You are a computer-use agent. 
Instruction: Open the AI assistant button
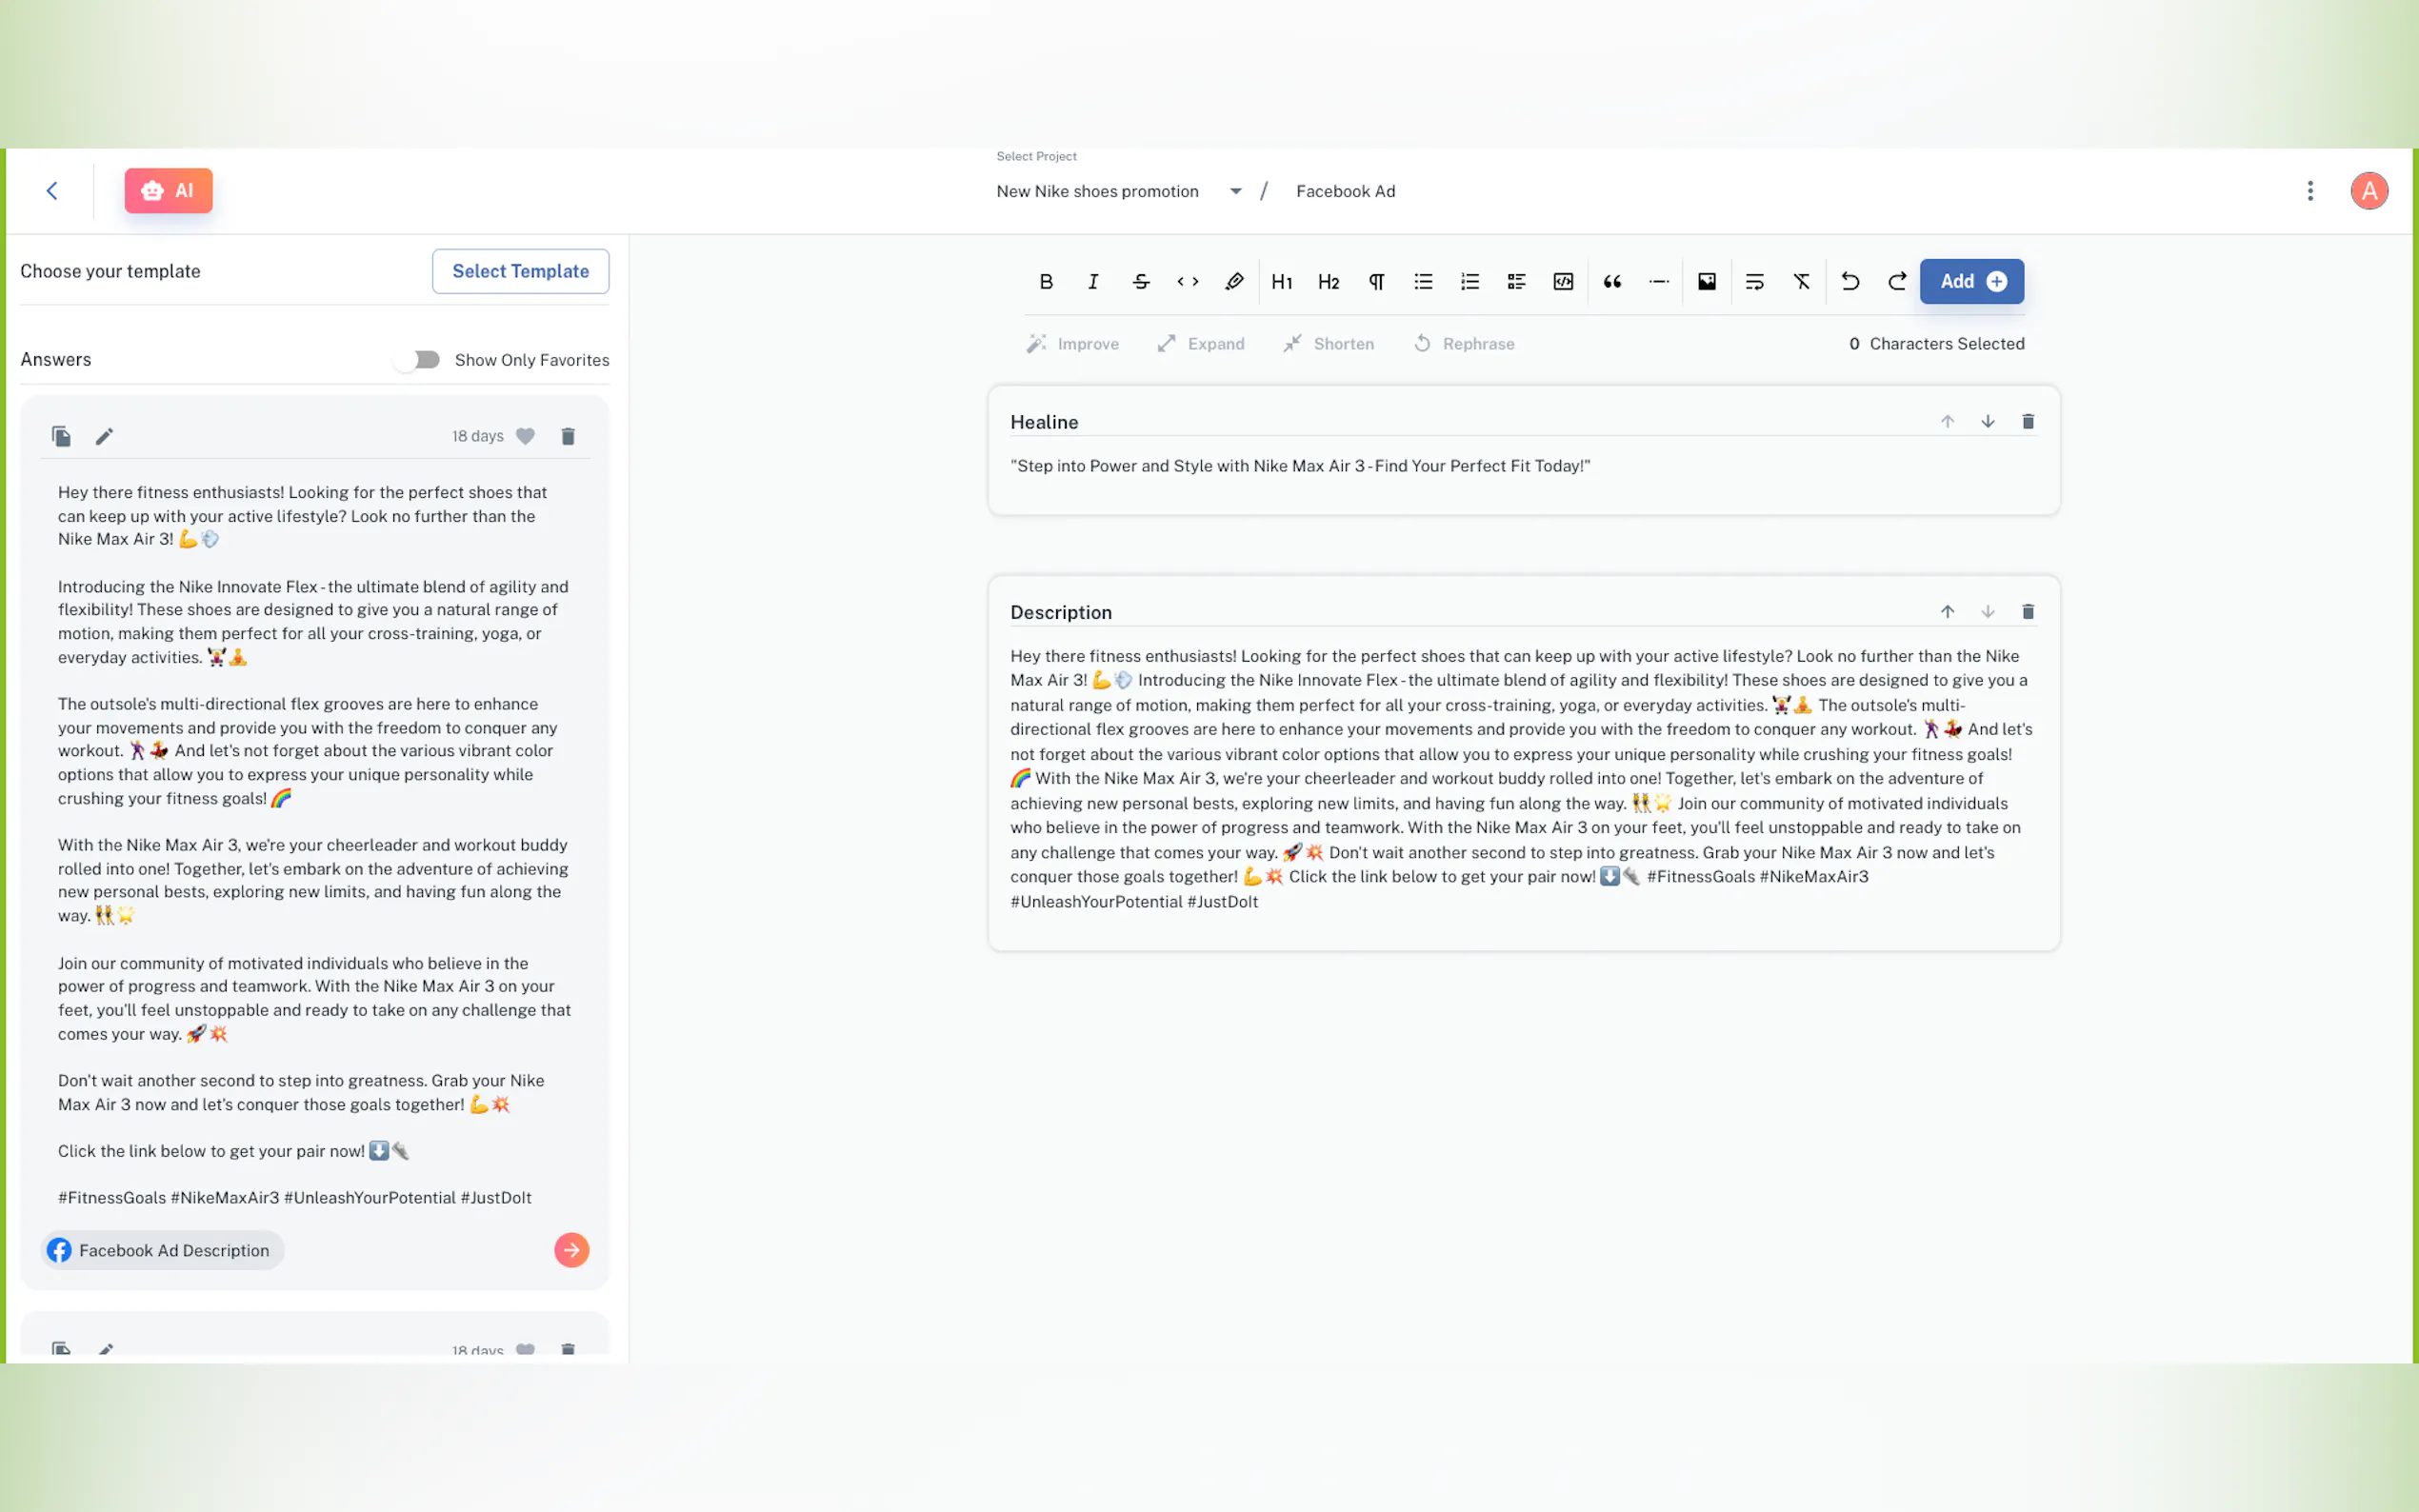(x=169, y=191)
